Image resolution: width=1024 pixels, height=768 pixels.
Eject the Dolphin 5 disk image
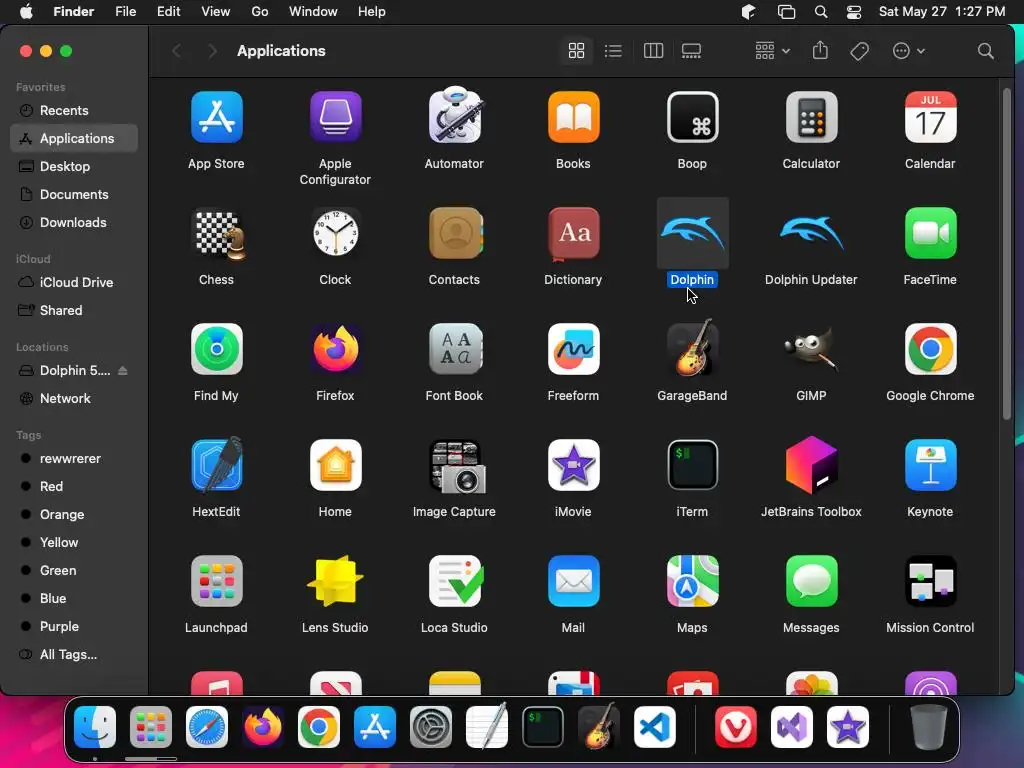pos(122,371)
